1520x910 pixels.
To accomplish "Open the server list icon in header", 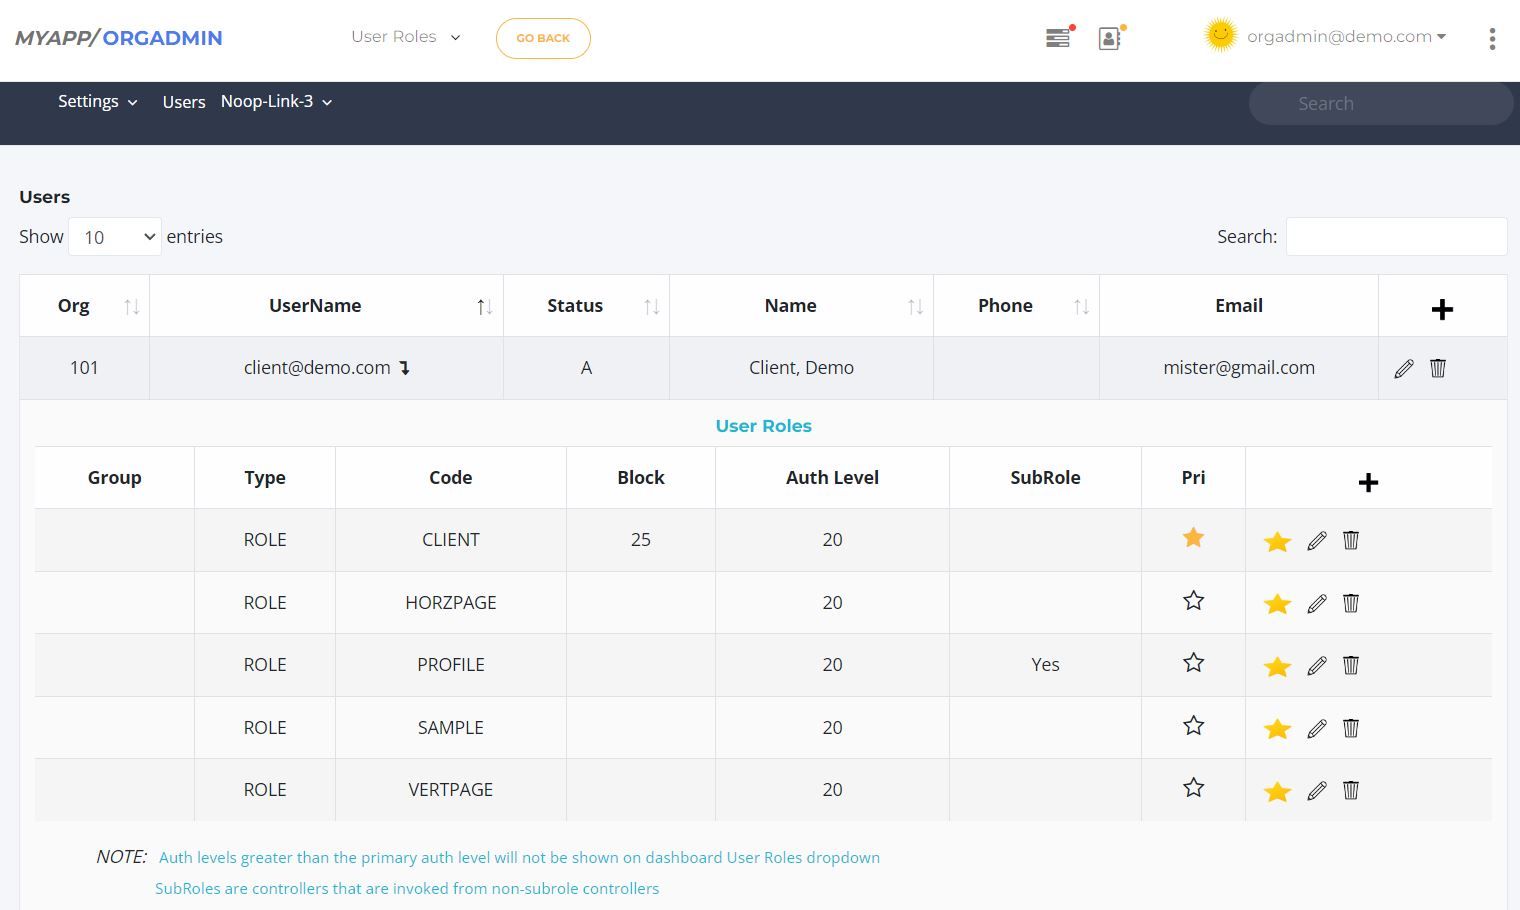I will click(x=1057, y=38).
